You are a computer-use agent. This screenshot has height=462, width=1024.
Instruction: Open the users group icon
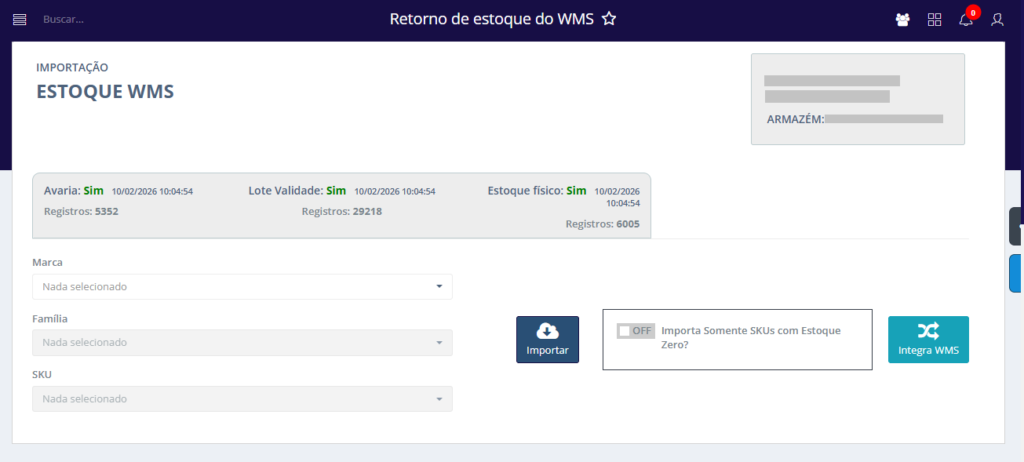coord(903,19)
